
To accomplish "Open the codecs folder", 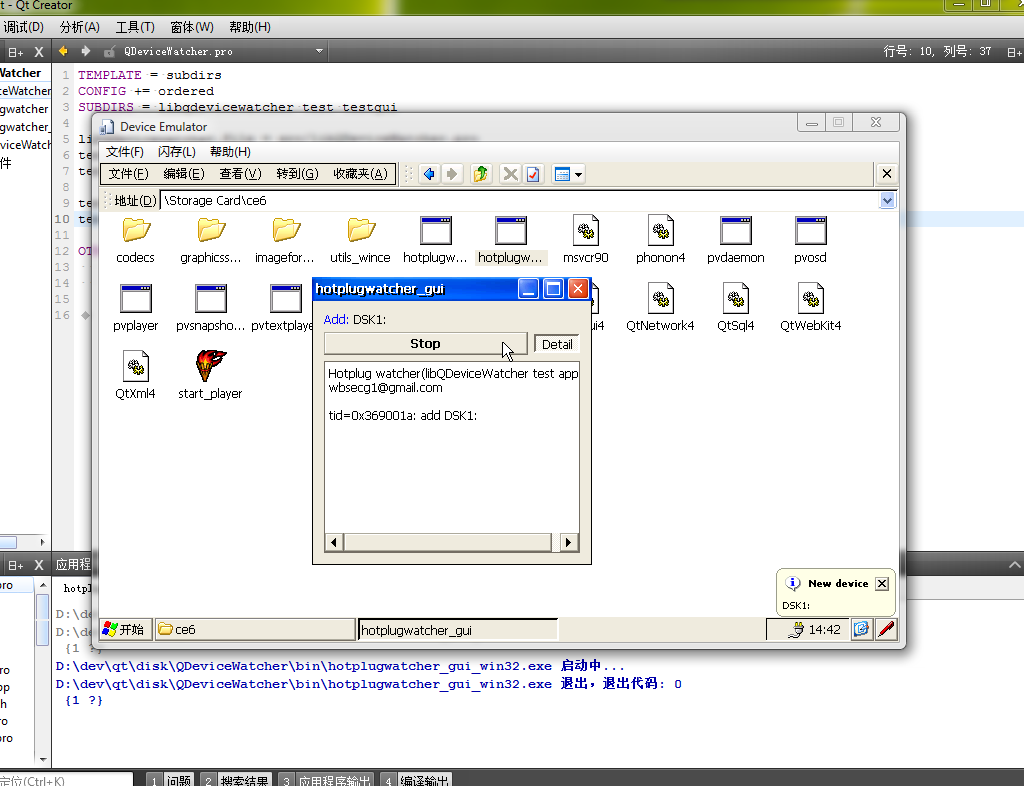I will click(136, 231).
